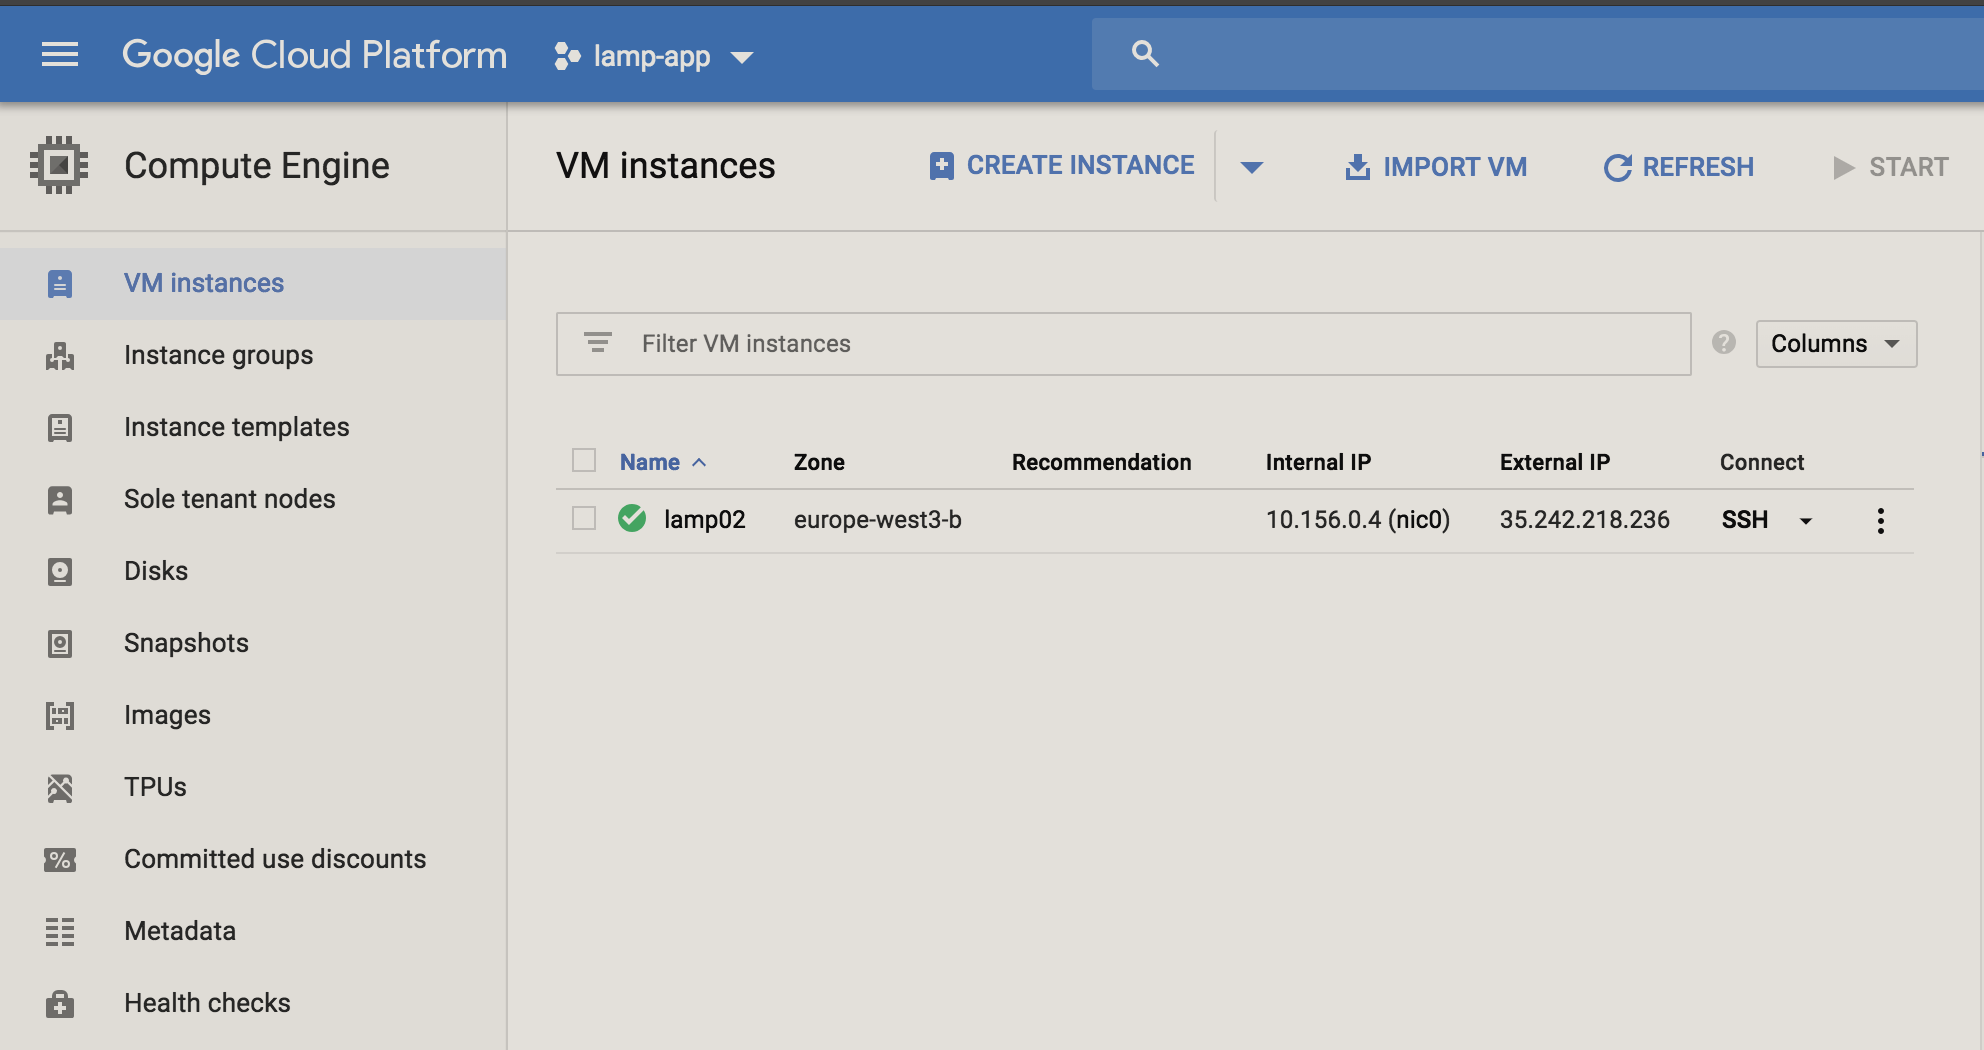Click the lamp-app project hexagon icon

[x=567, y=56]
